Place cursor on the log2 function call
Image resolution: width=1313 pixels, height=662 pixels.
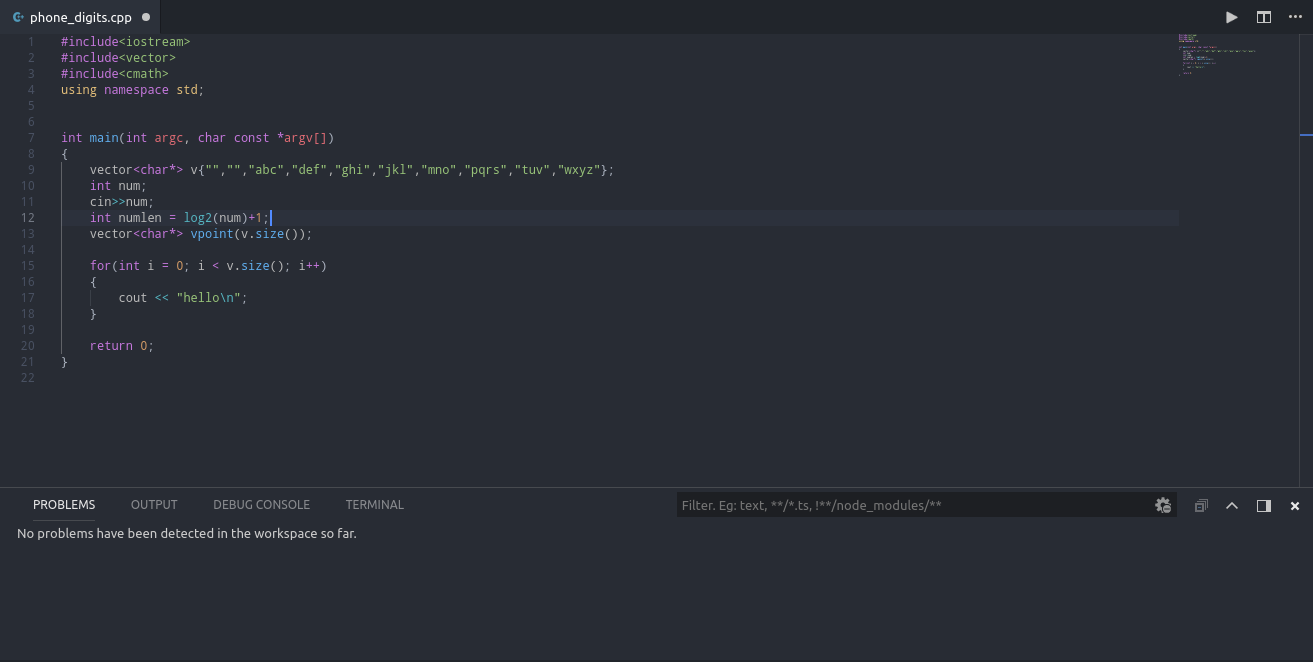197,217
